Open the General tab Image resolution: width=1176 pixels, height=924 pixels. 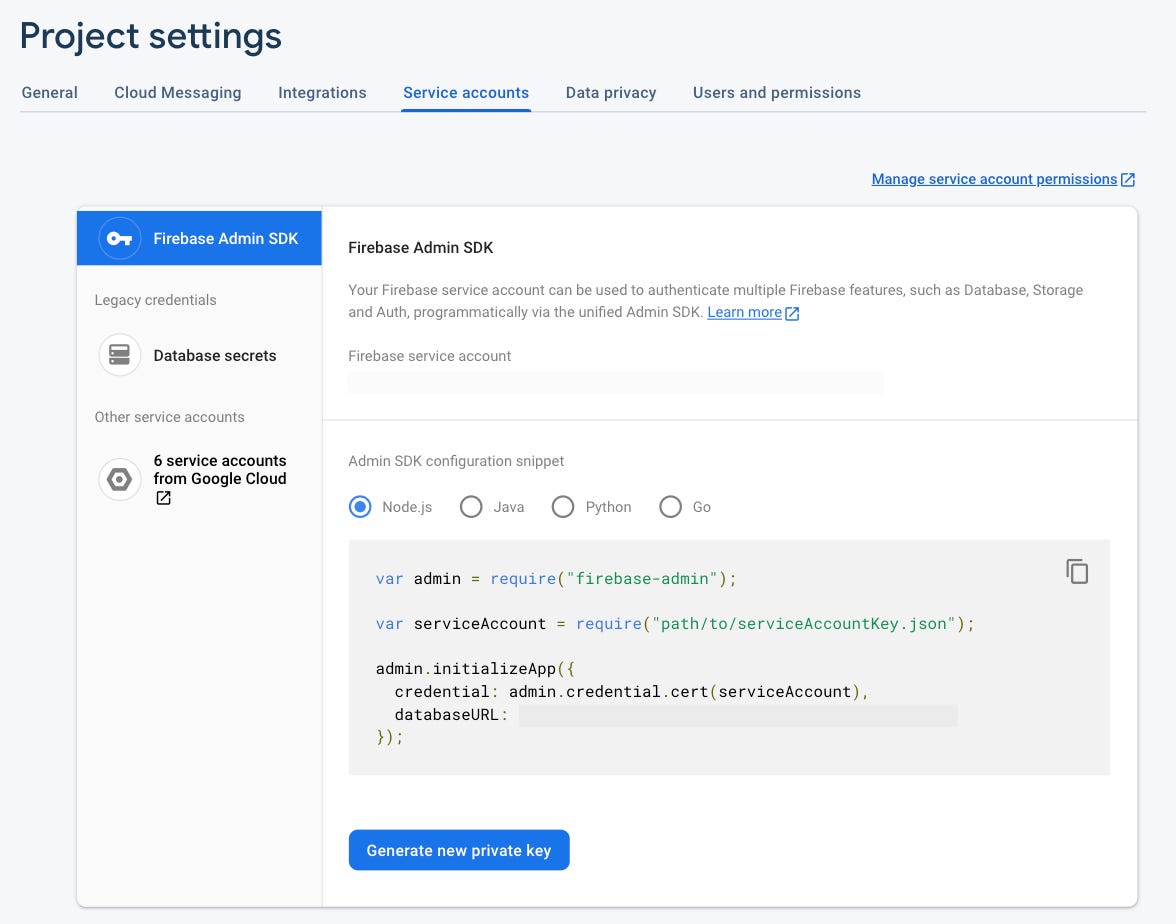50,93
